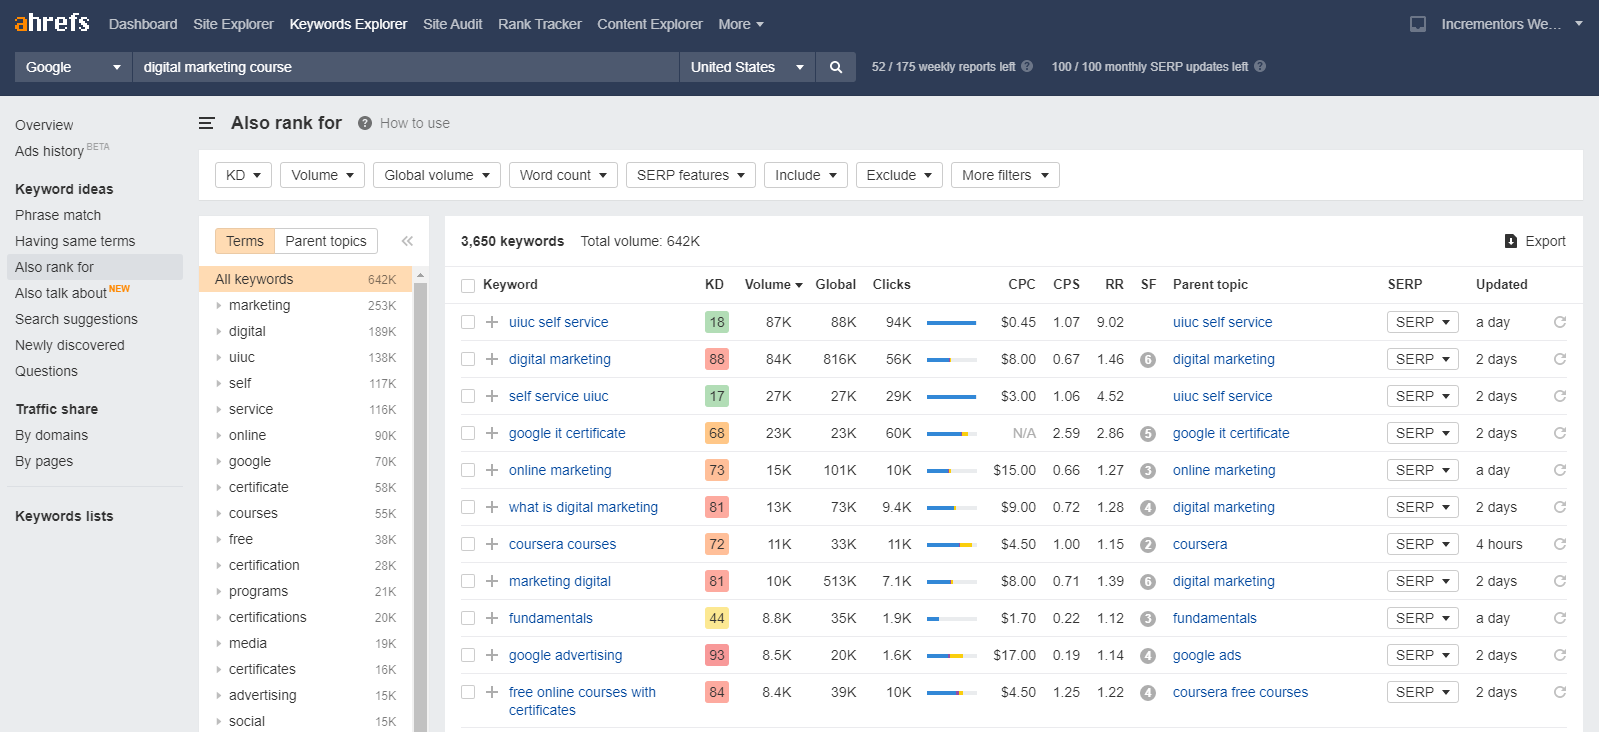
Task: Open the Global volume filter dropdown
Action: coord(437,175)
